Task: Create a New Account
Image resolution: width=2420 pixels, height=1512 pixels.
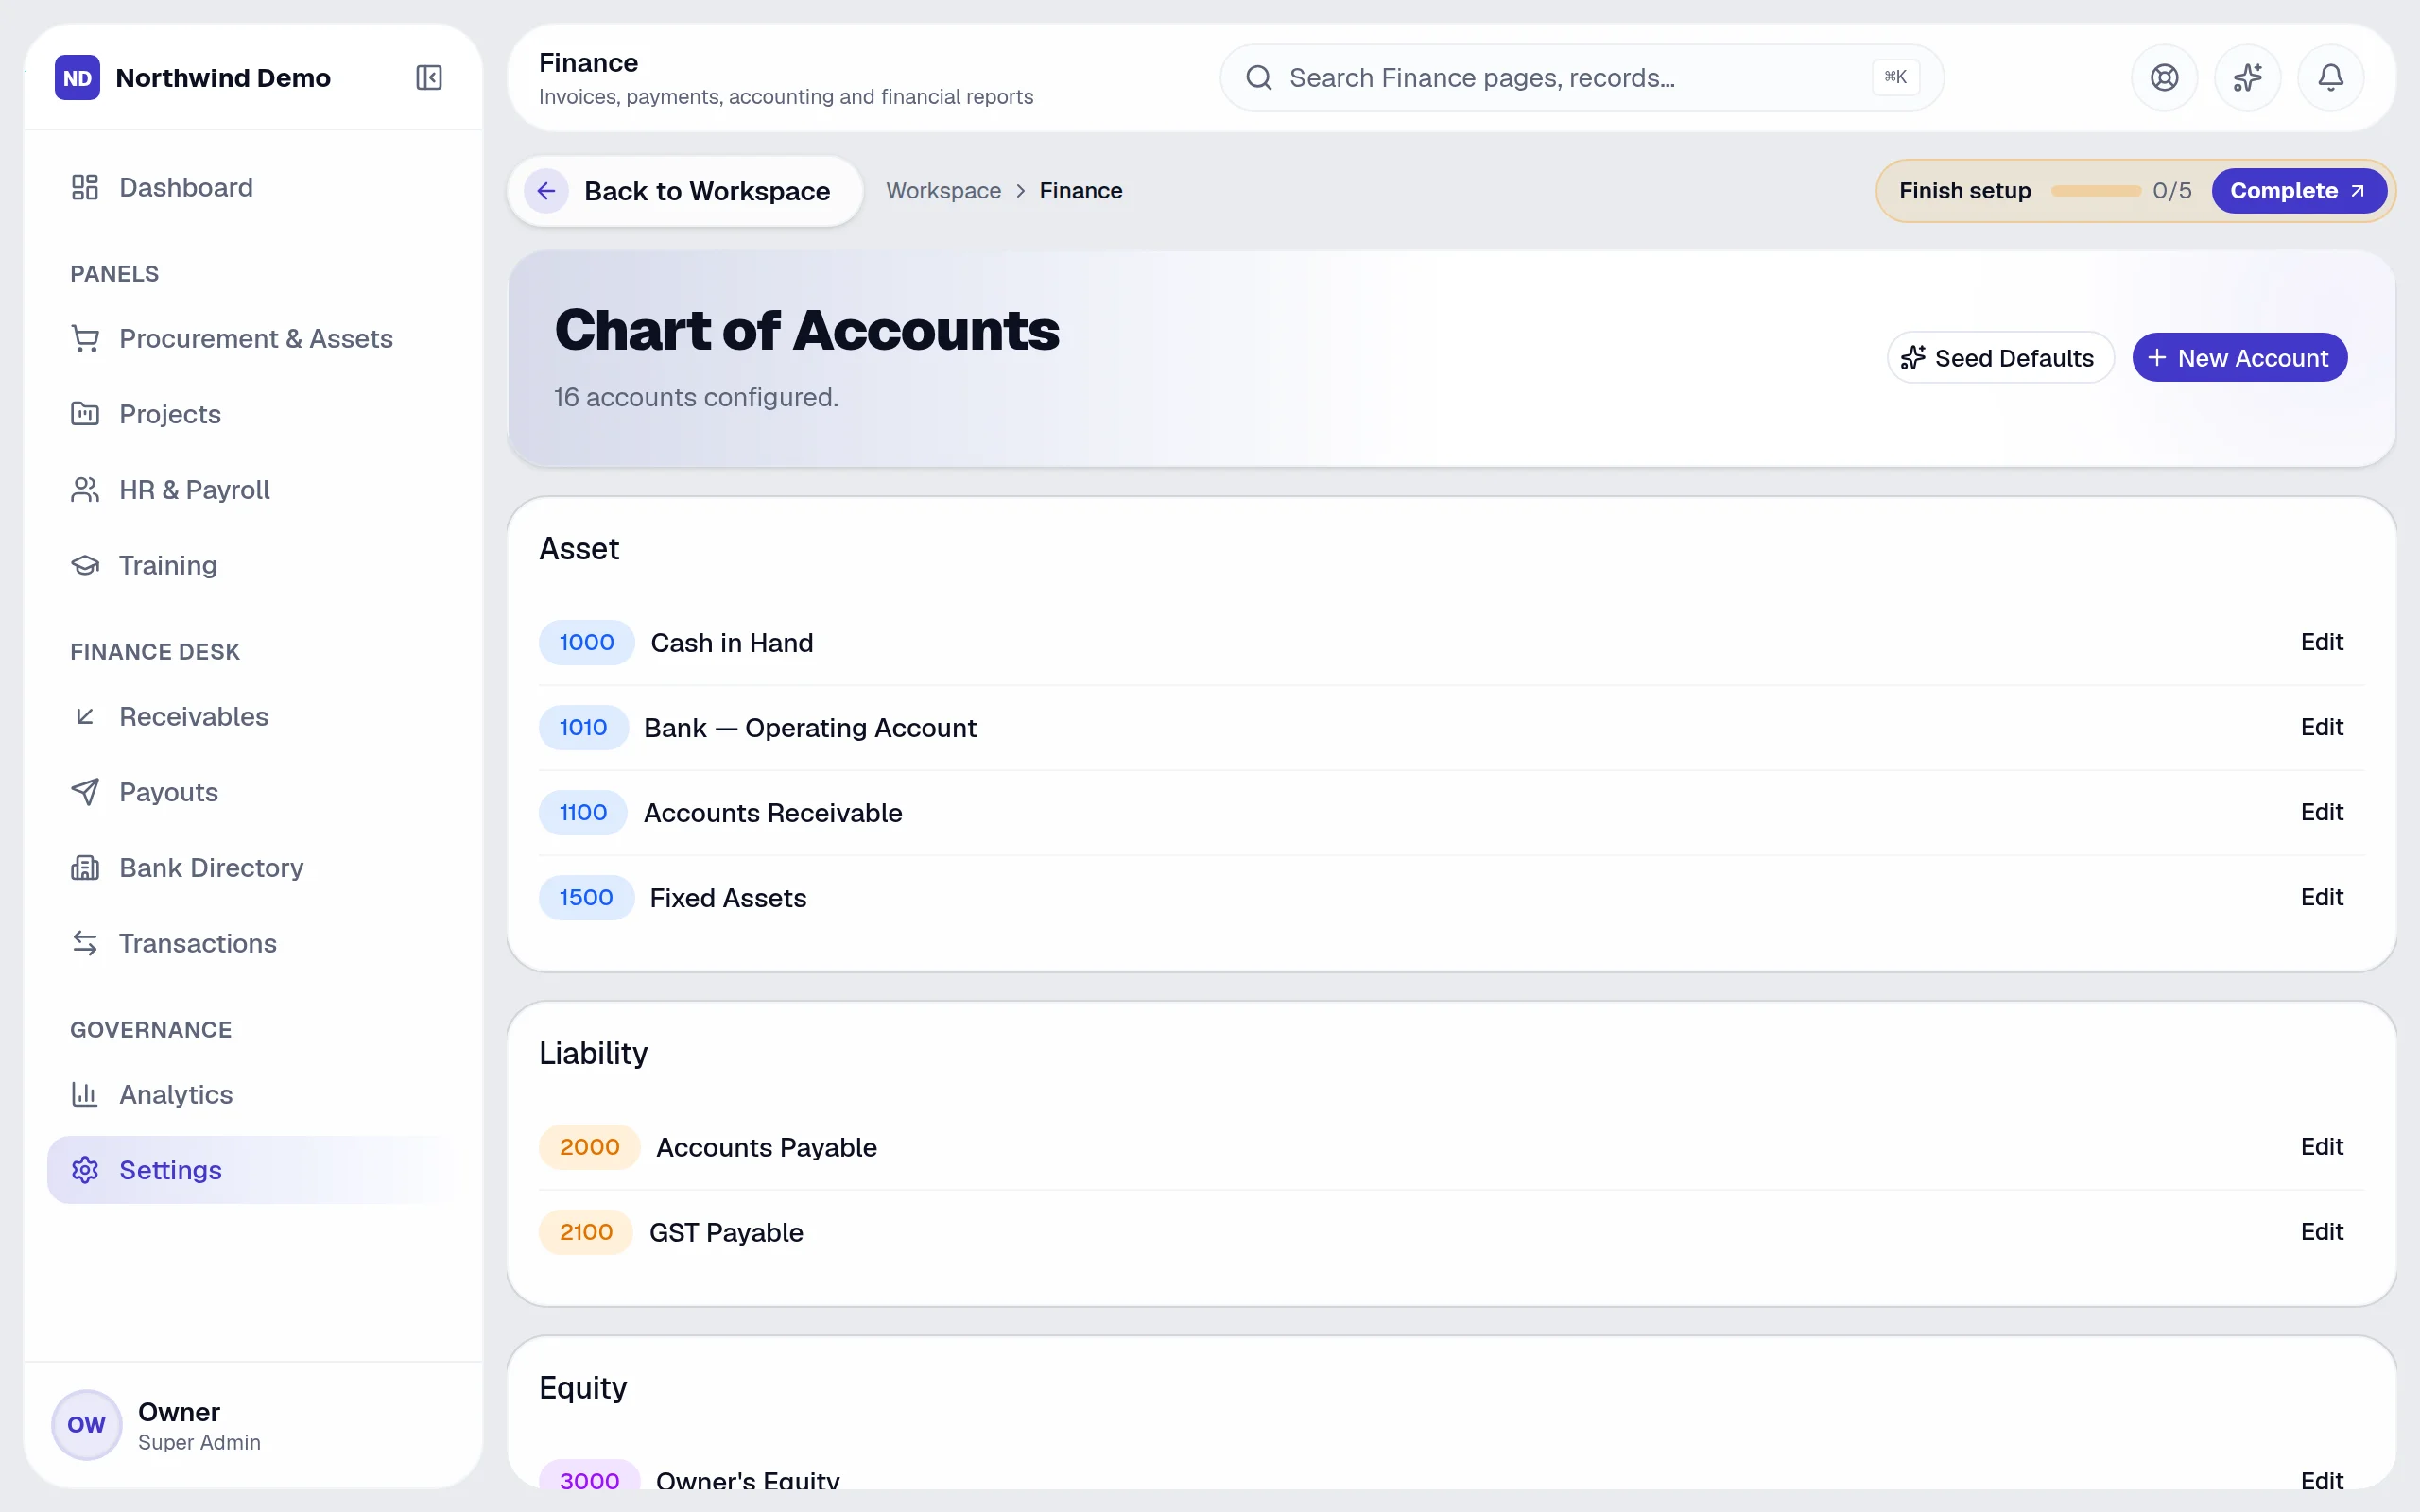Action: (x=2239, y=358)
